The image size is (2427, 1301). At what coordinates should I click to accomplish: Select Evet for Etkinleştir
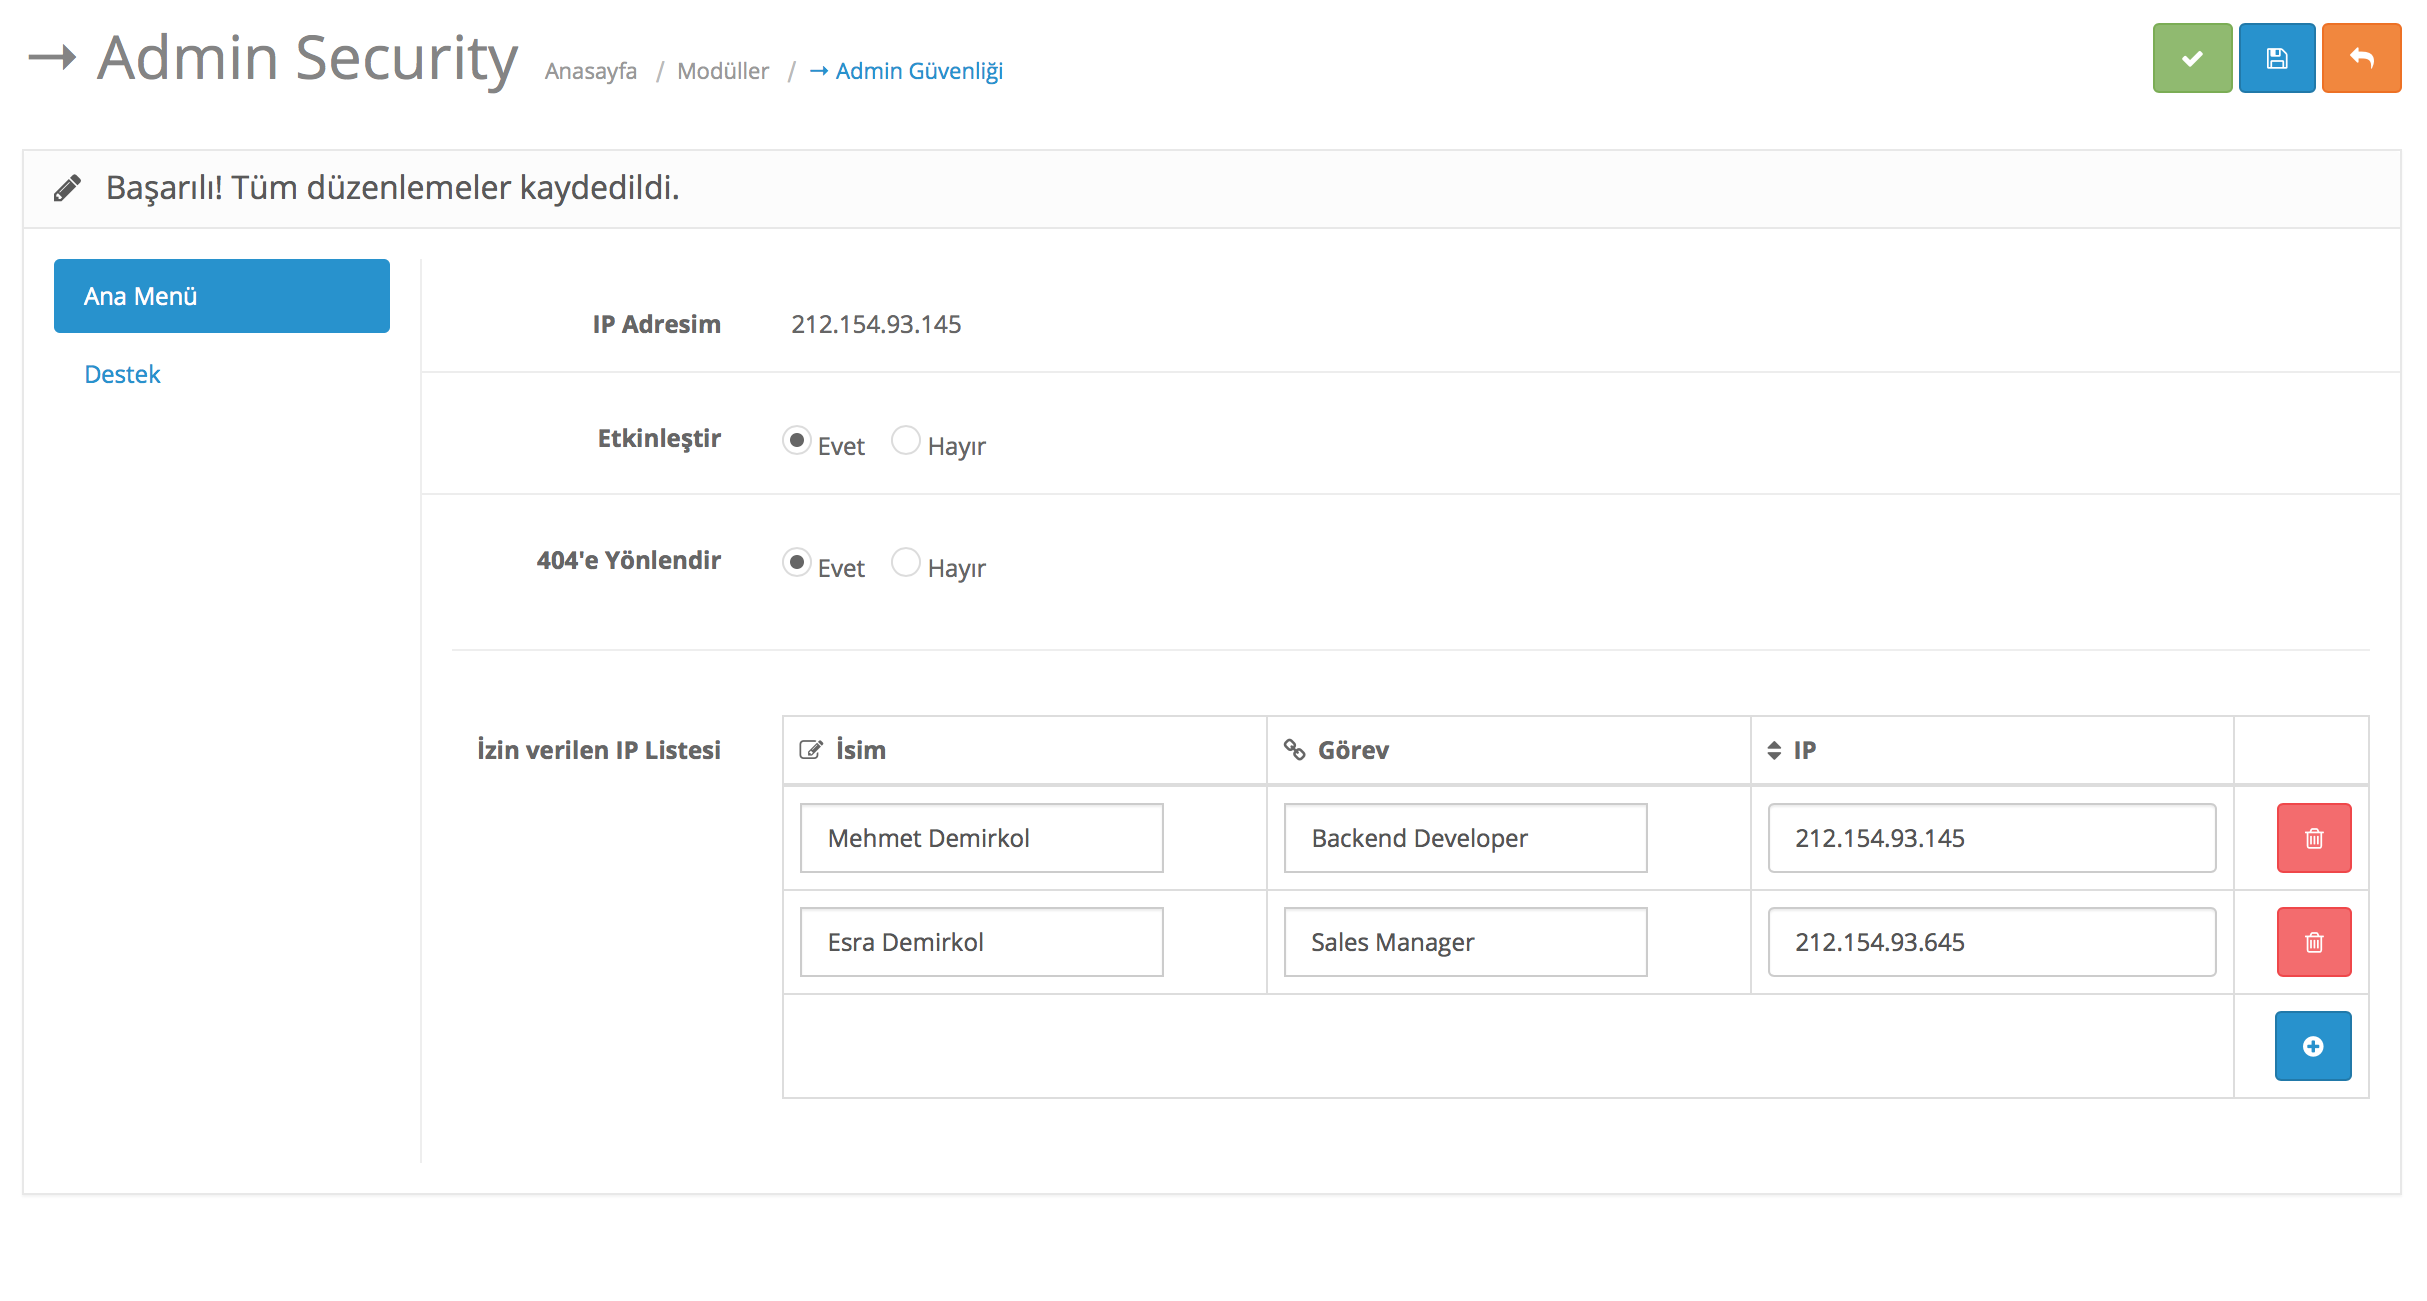[x=797, y=440]
